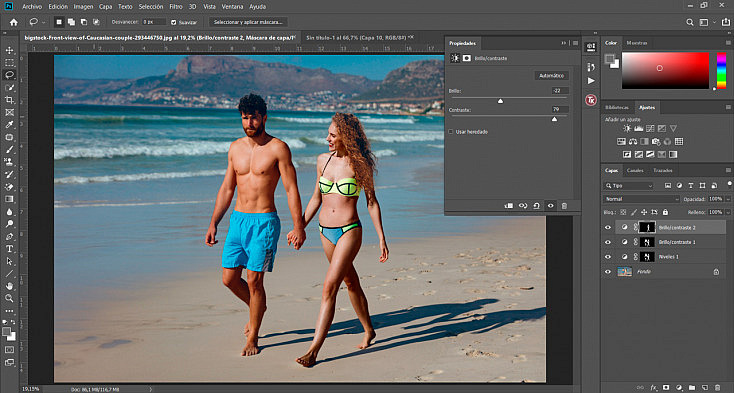Switch to the Trazados tab
734x393 pixels.
click(x=663, y=170)
